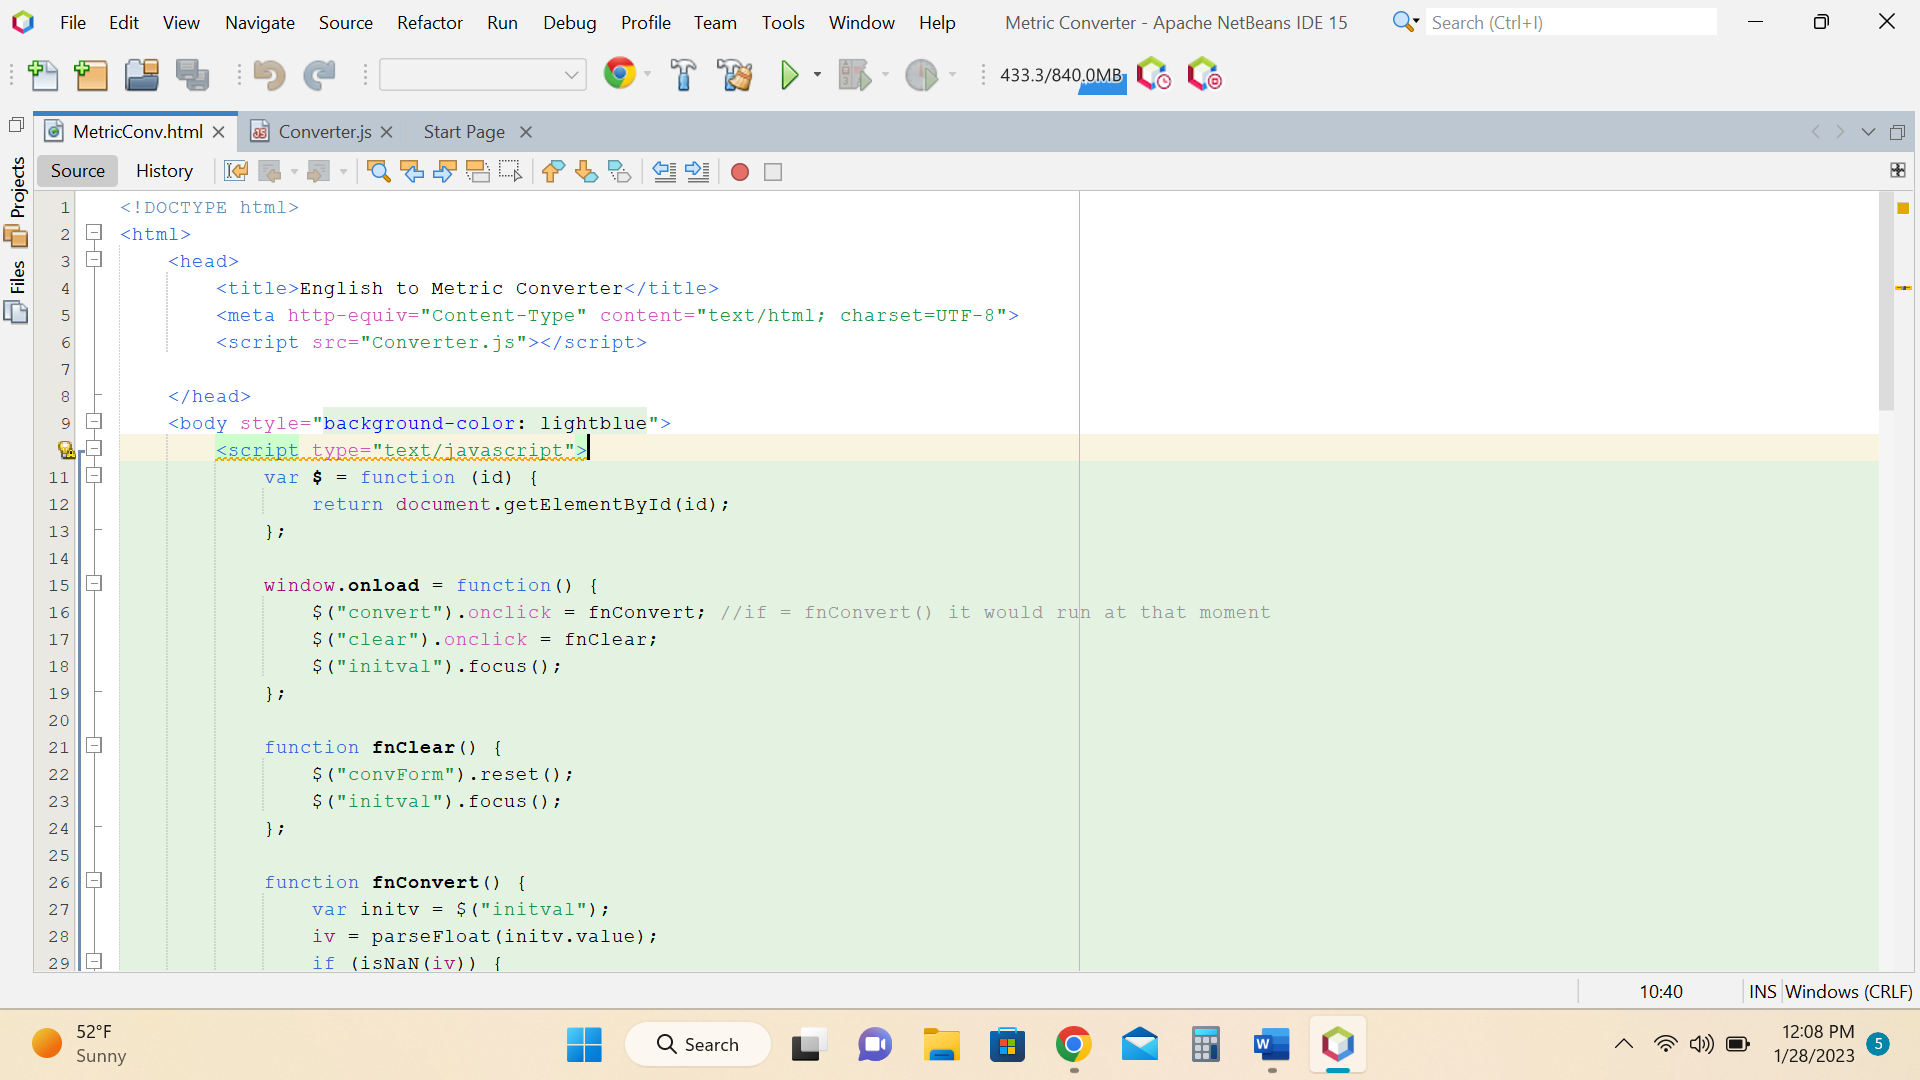Open the Refactor menu

(429, 22)
